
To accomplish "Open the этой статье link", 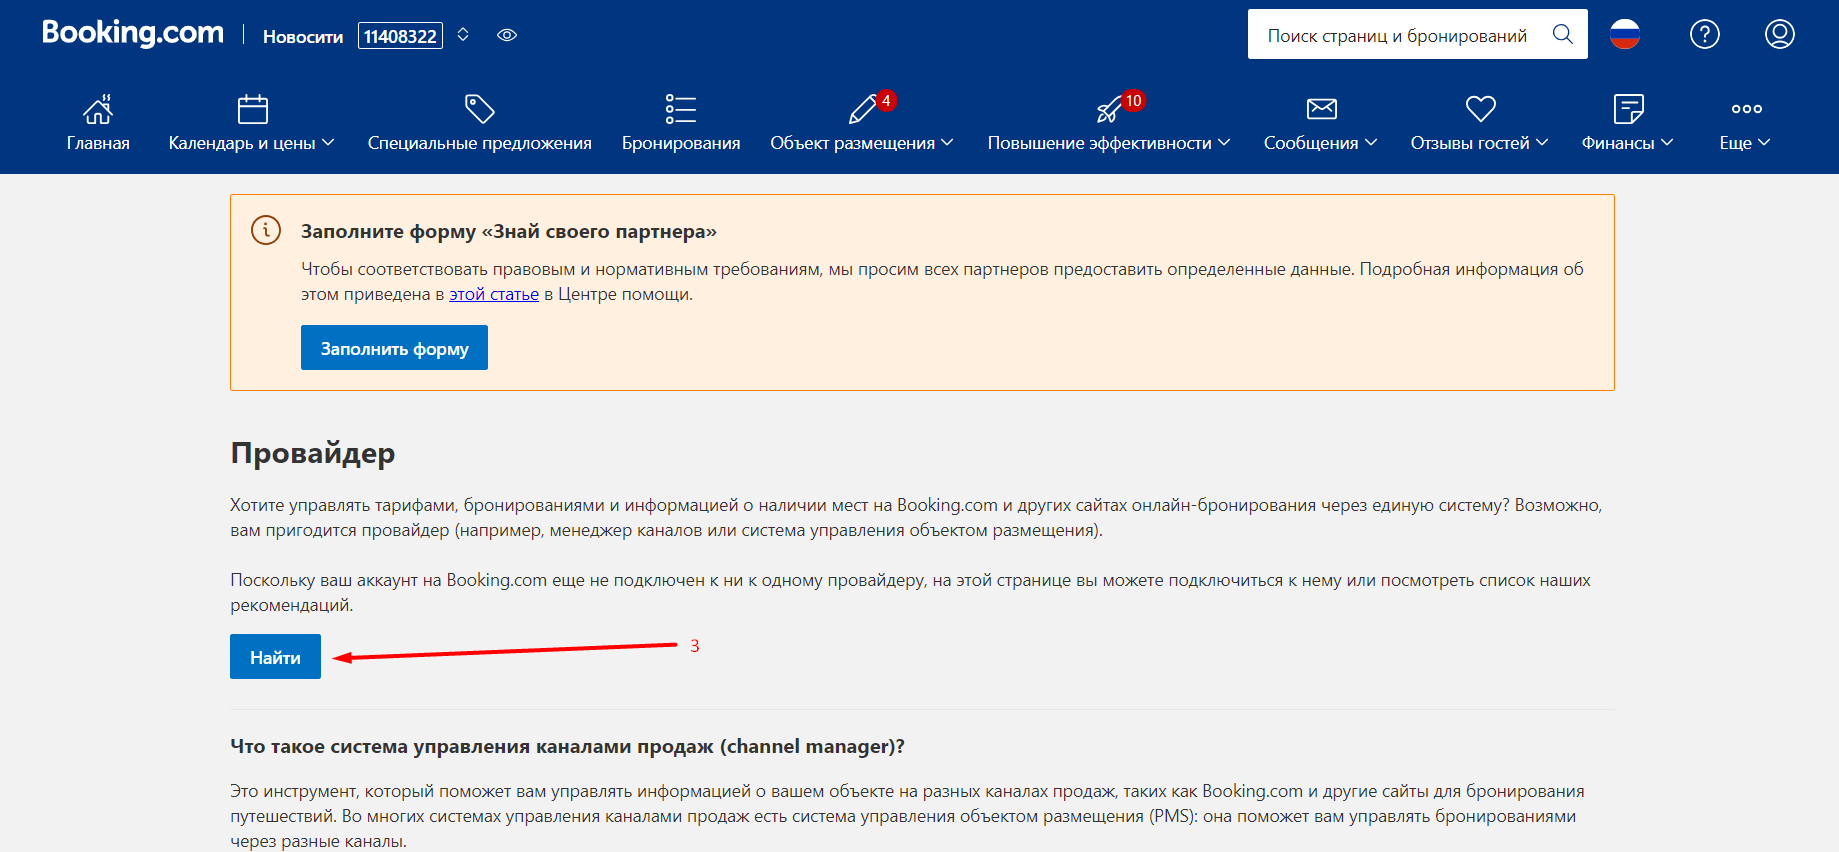I will click(x=494, y=294).
